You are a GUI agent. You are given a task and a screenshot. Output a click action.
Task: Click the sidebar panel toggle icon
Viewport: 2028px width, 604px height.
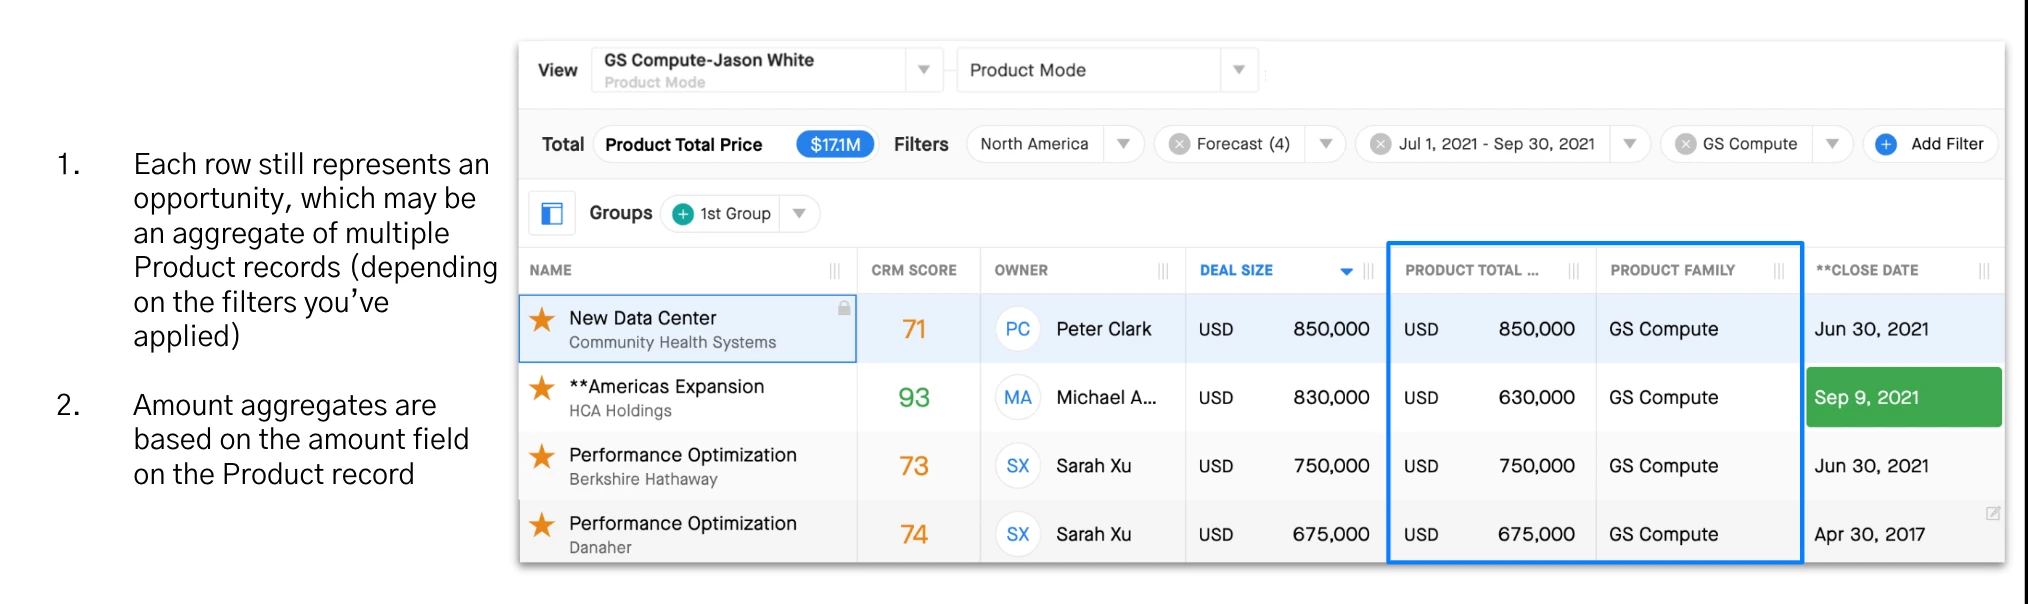coord(552,213)
